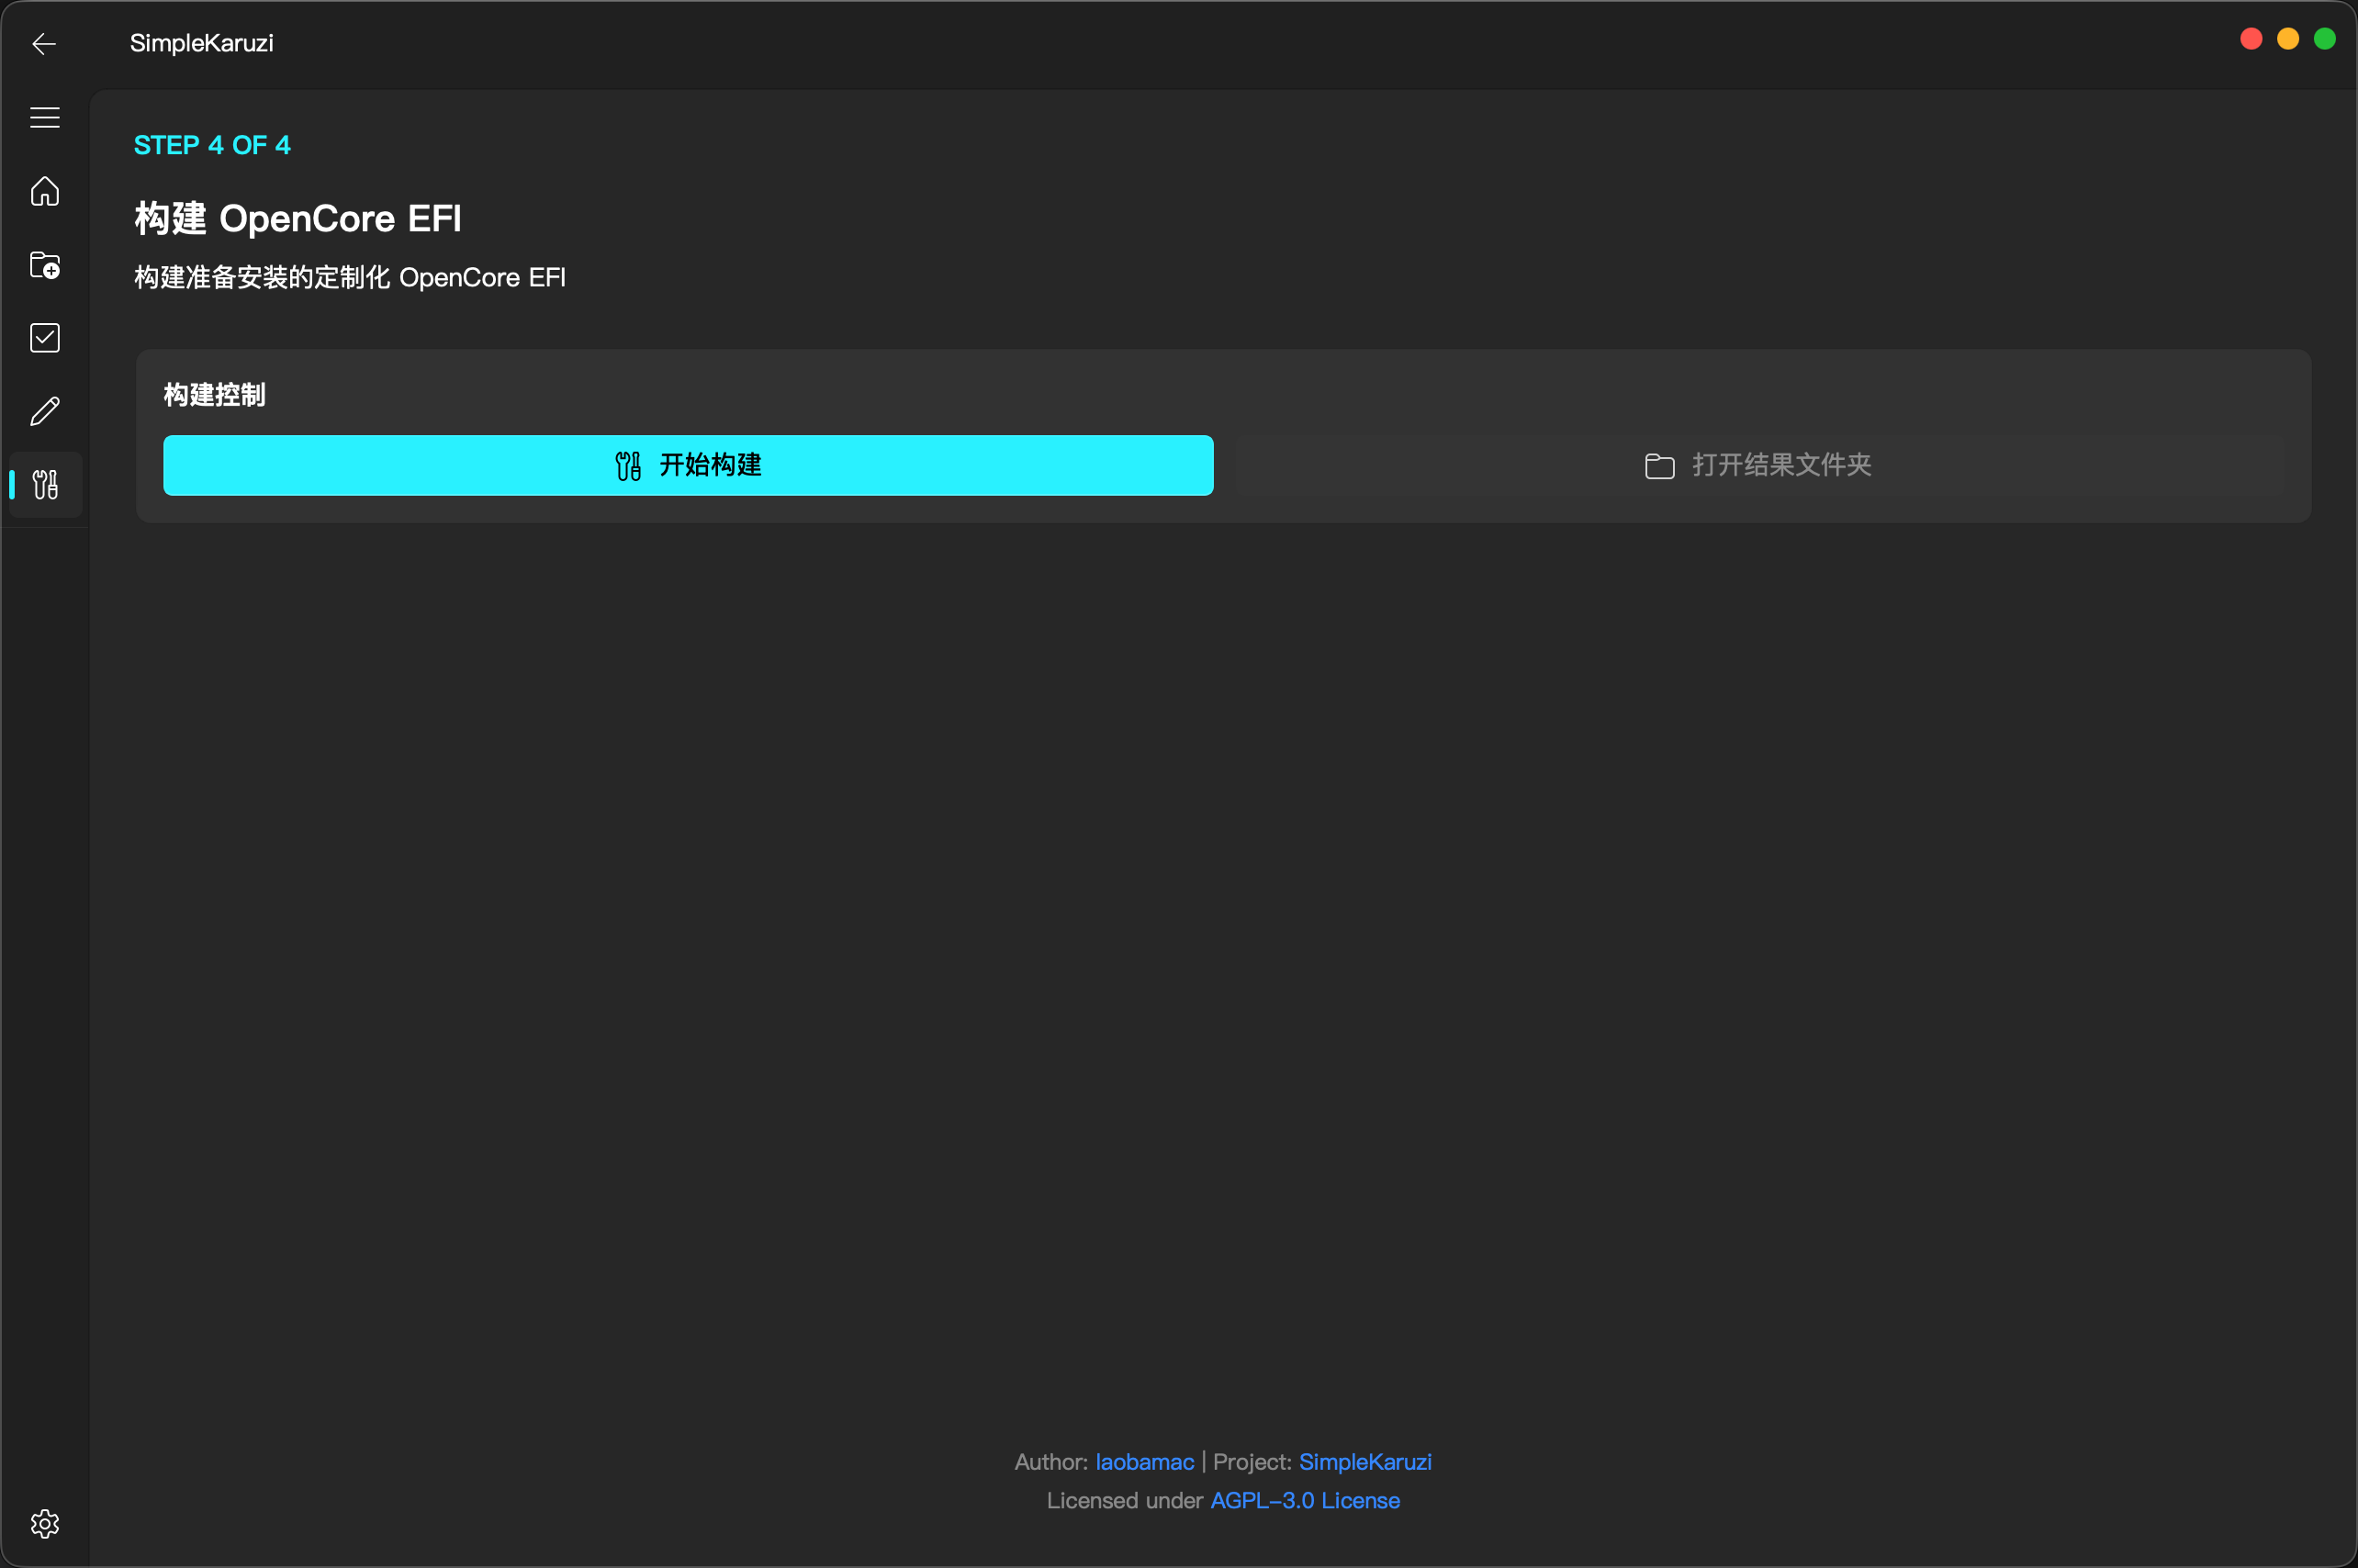Open the AGPL-3.0 License link
The width and height of the screenshot is (2358, 1568).
click(1305, 1501)
